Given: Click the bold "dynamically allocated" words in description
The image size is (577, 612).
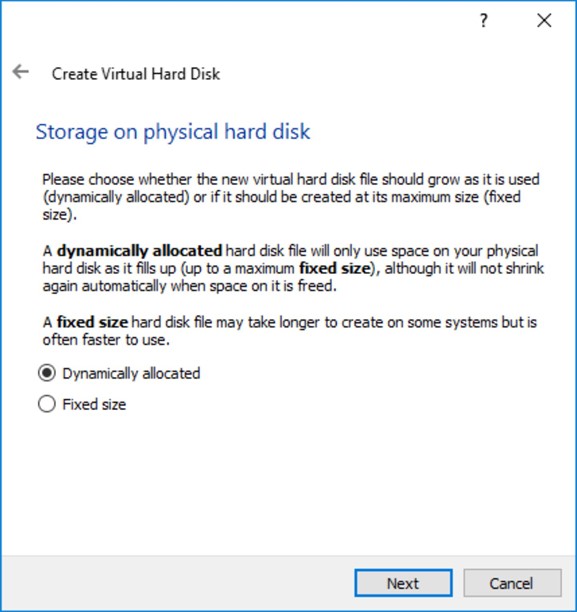Looking at the screenshot, I should 140,251.
